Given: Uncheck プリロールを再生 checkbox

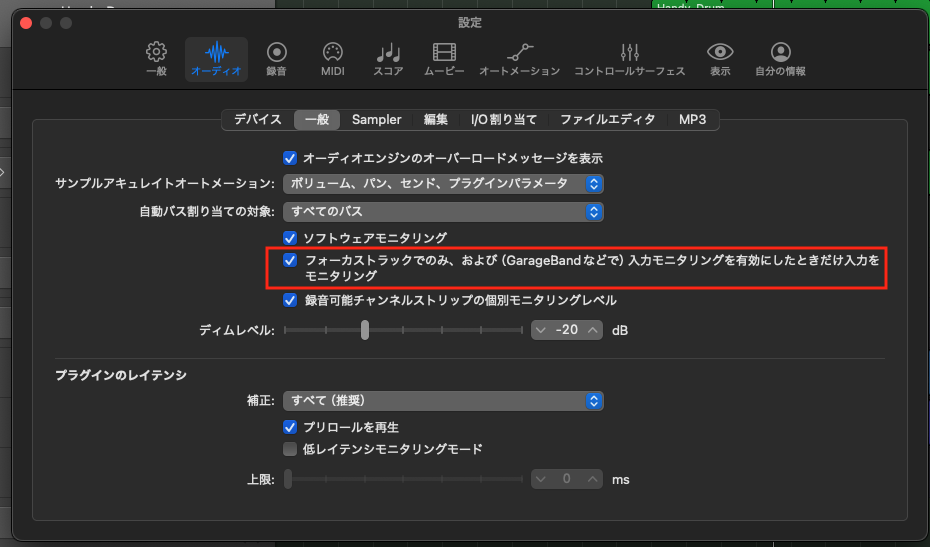Looking at the screenshot, I should point(291,427).
